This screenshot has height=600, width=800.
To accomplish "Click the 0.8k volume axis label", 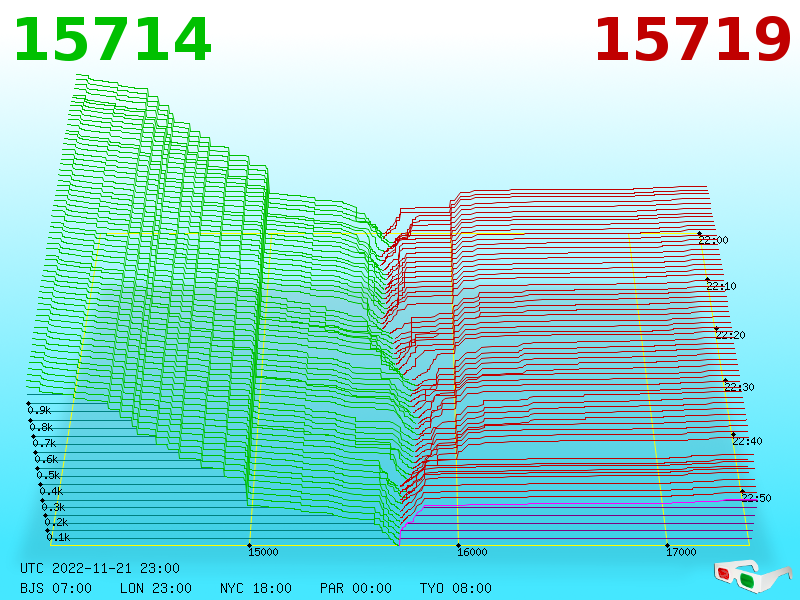I will 41,428.
